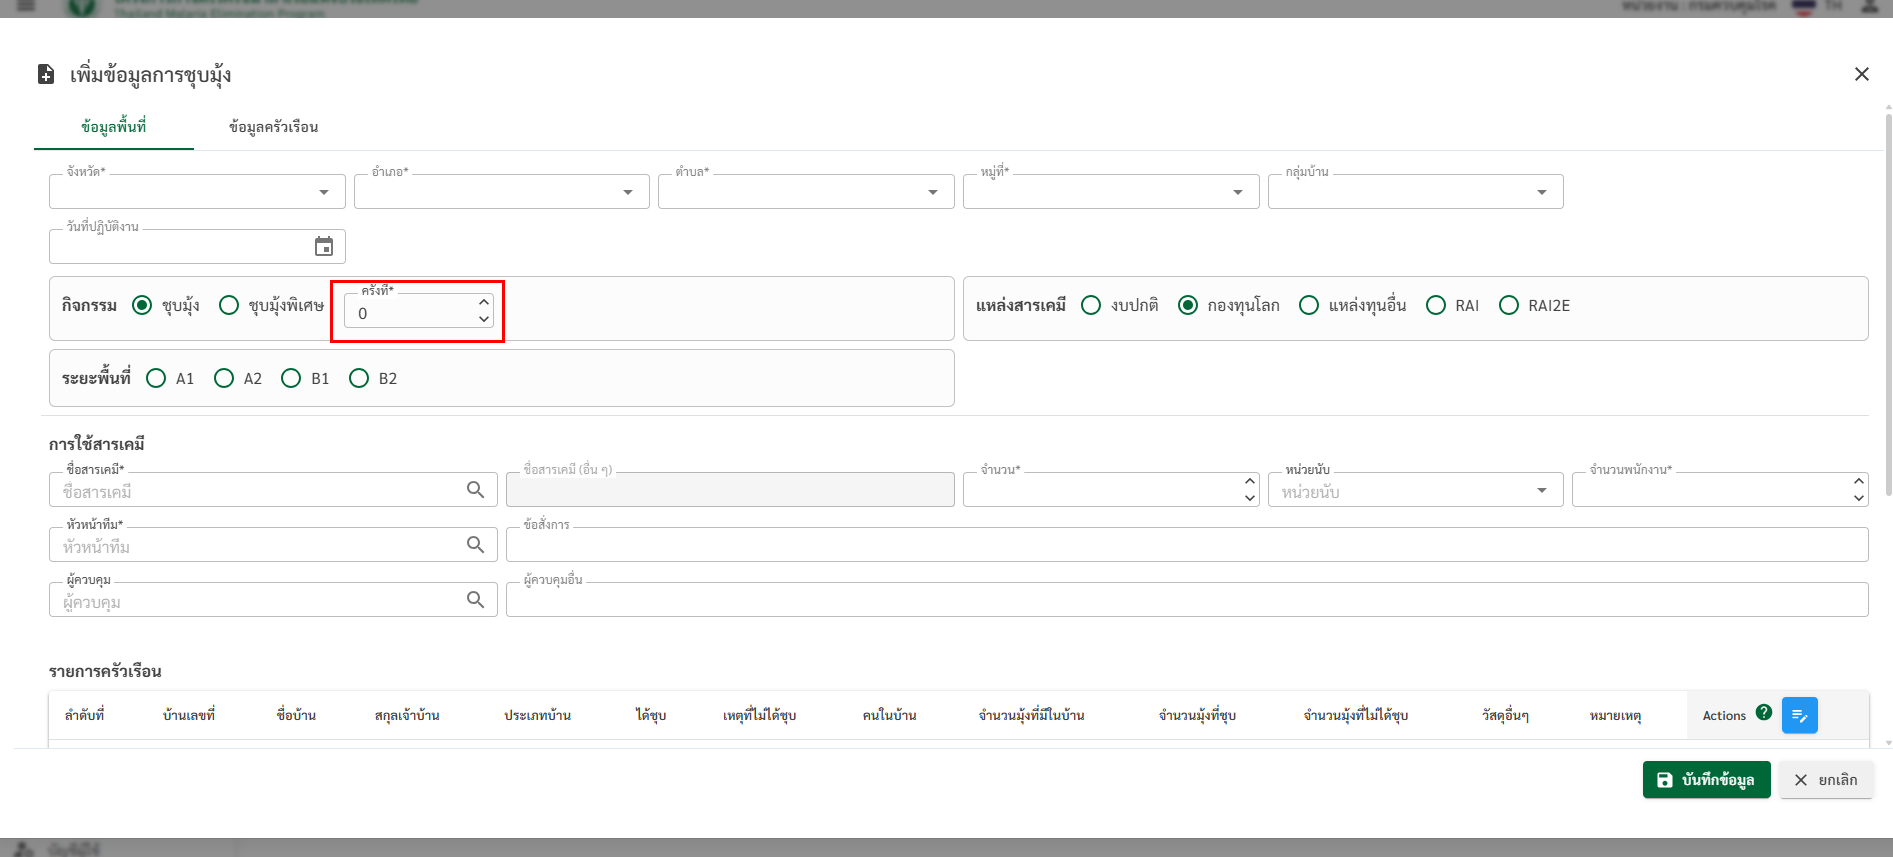Click blue edit-list button in Actions column

[x=1799, y=715]
